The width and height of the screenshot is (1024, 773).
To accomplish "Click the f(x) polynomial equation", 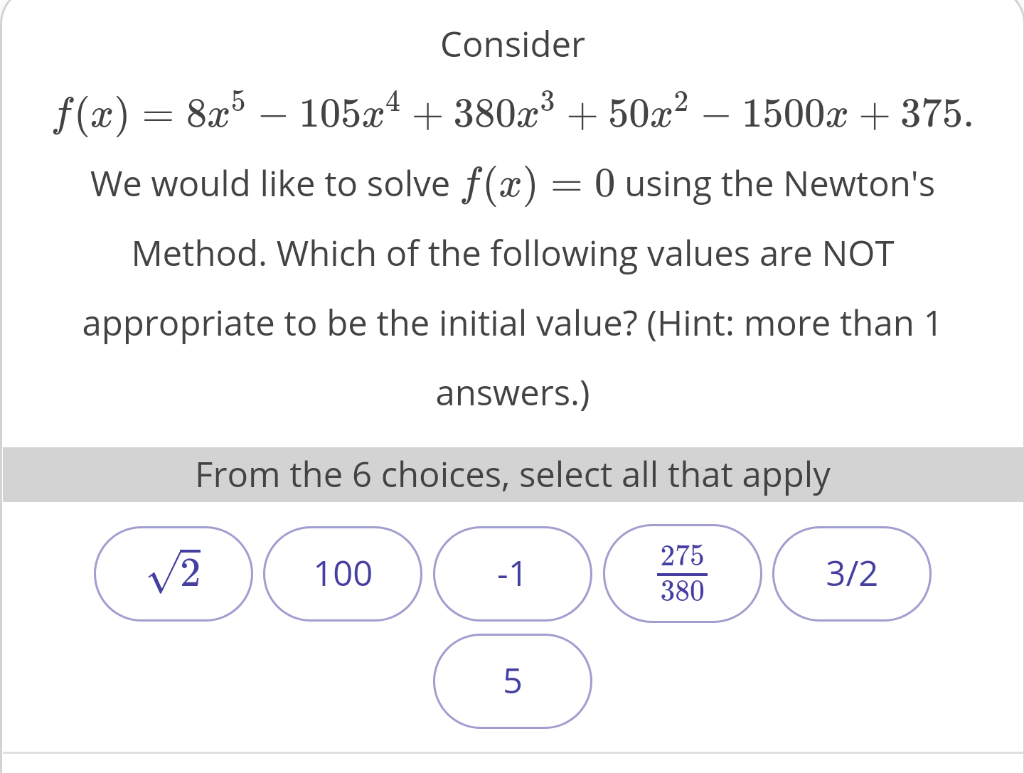I will tap(512, 113).
